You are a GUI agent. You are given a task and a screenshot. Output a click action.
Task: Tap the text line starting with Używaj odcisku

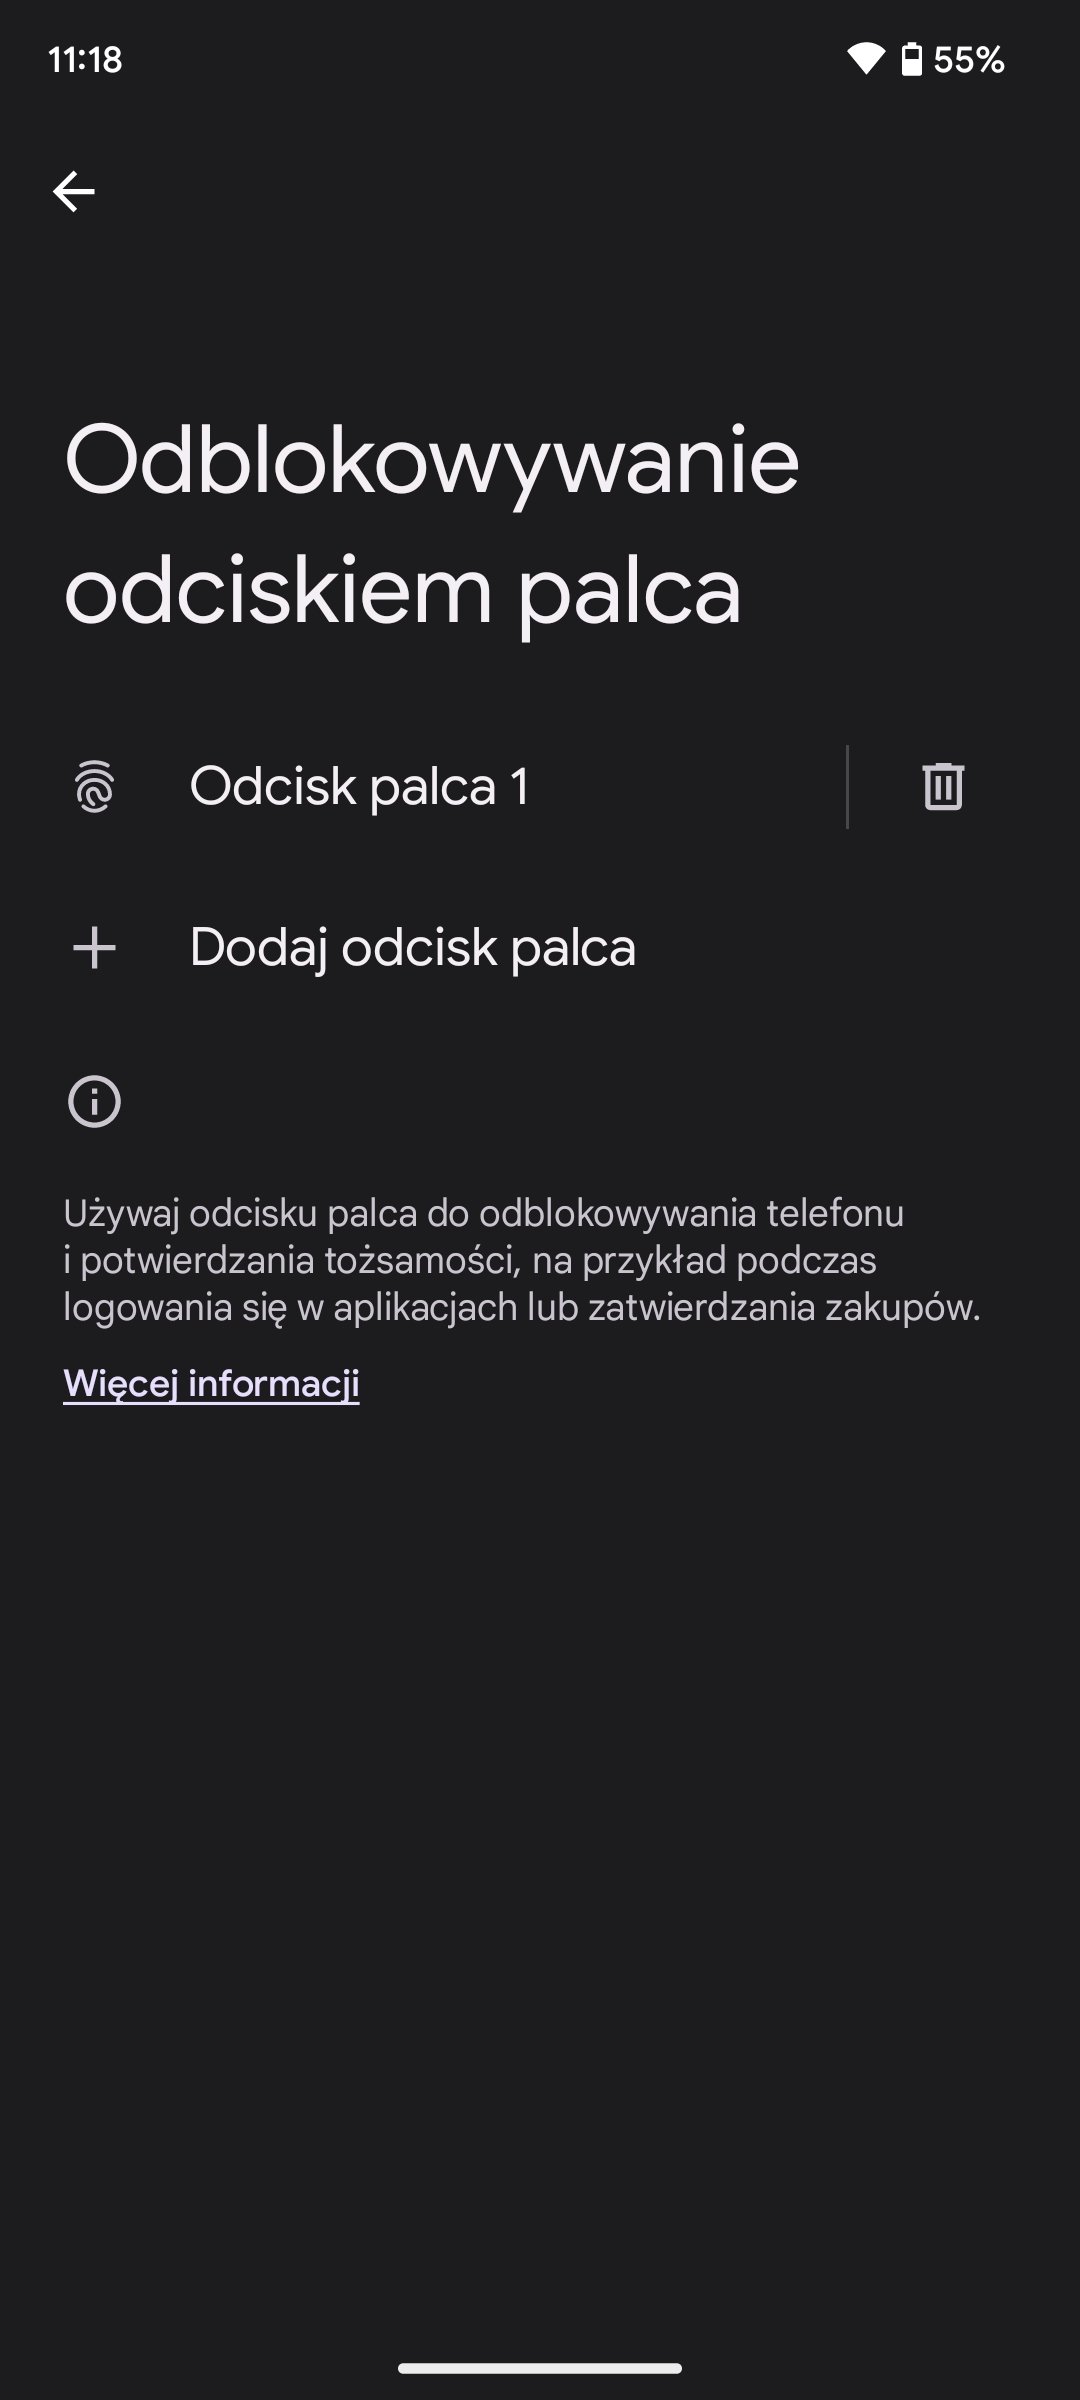point(483,1213)
